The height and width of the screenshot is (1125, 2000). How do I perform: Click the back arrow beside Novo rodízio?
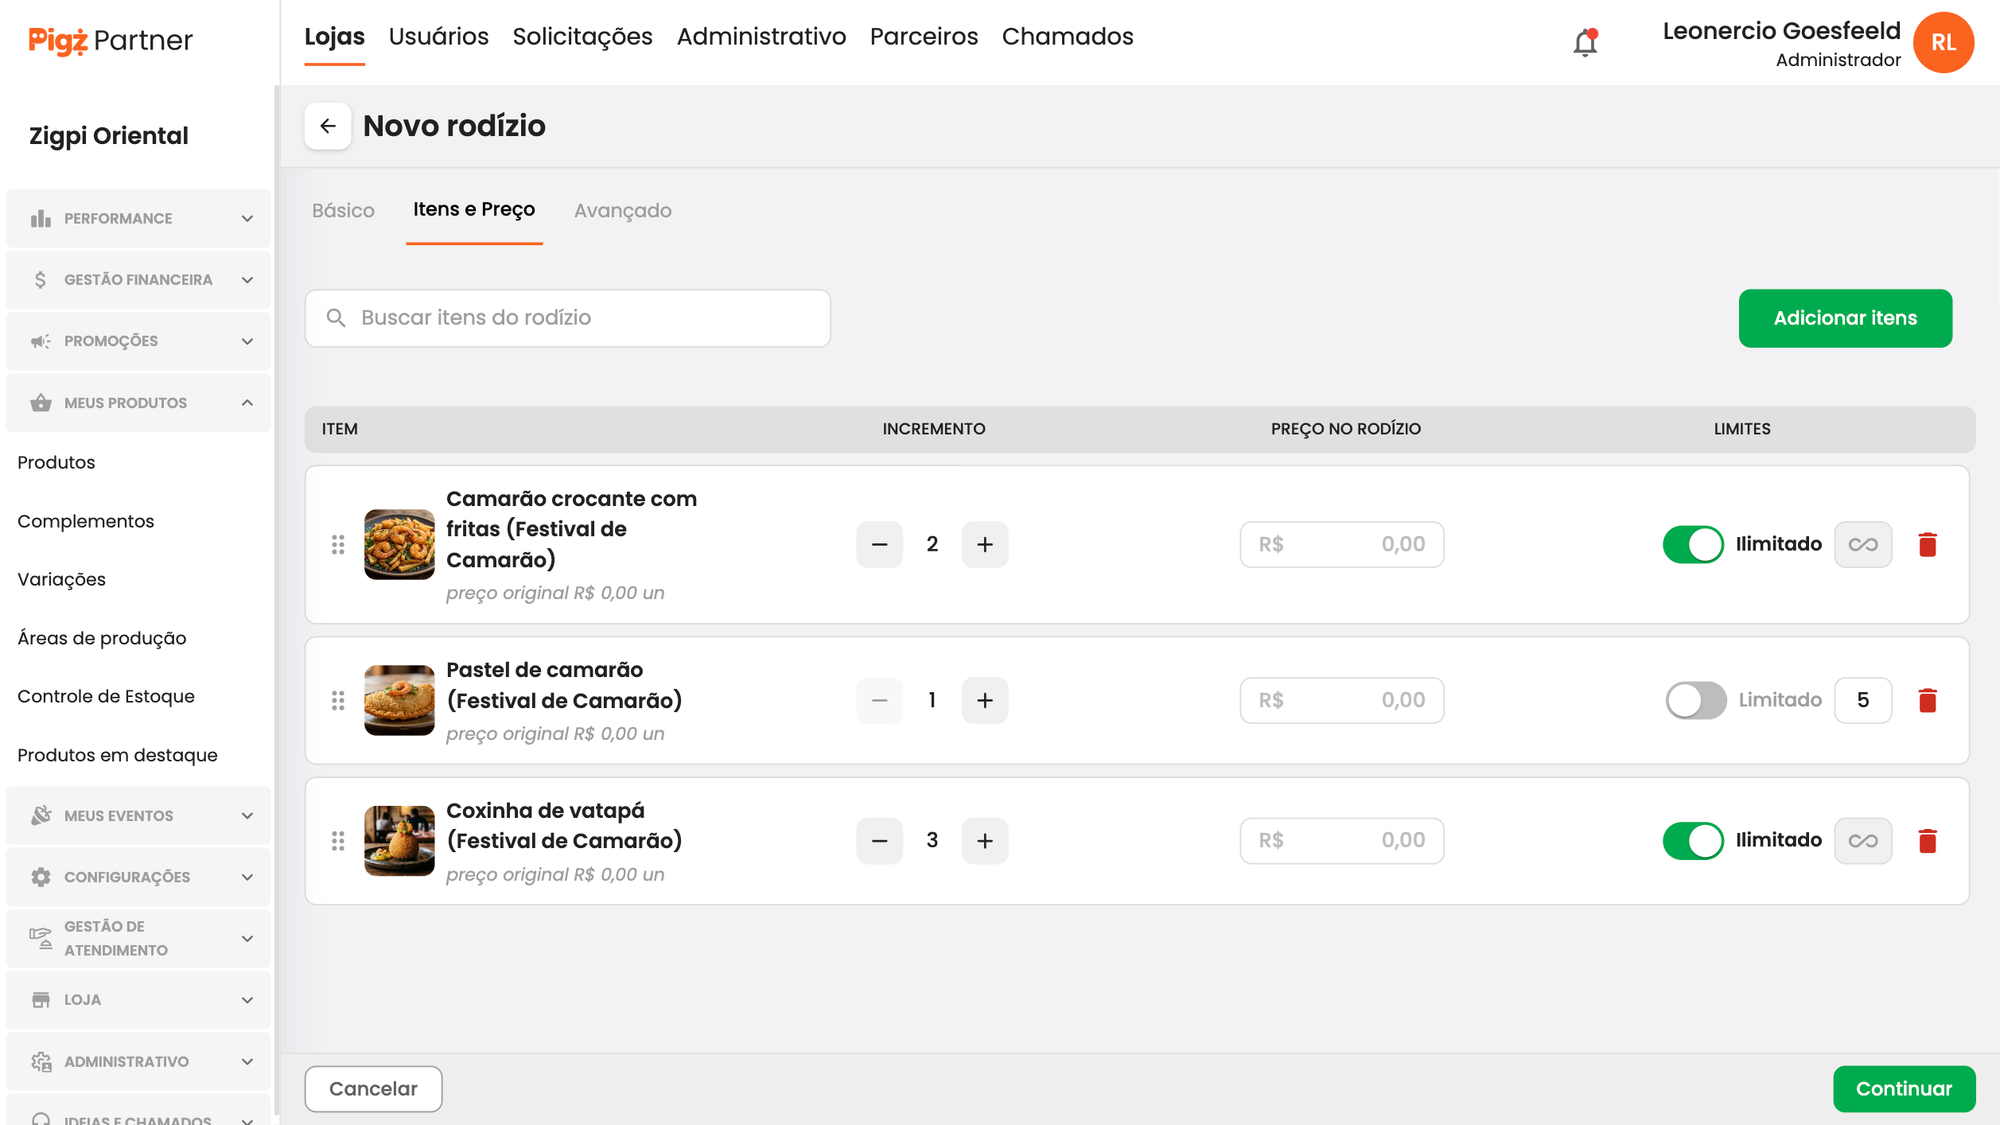pos(328,126)
